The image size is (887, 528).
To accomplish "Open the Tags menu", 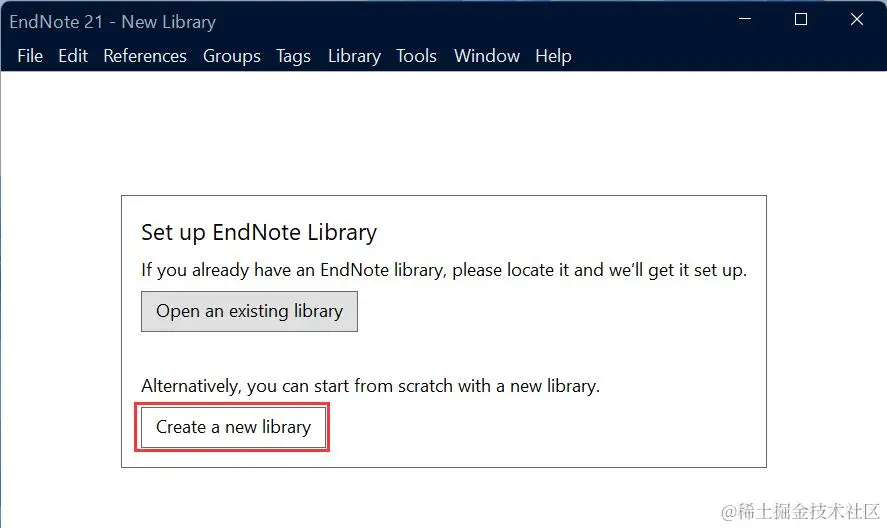I will 293,56.
